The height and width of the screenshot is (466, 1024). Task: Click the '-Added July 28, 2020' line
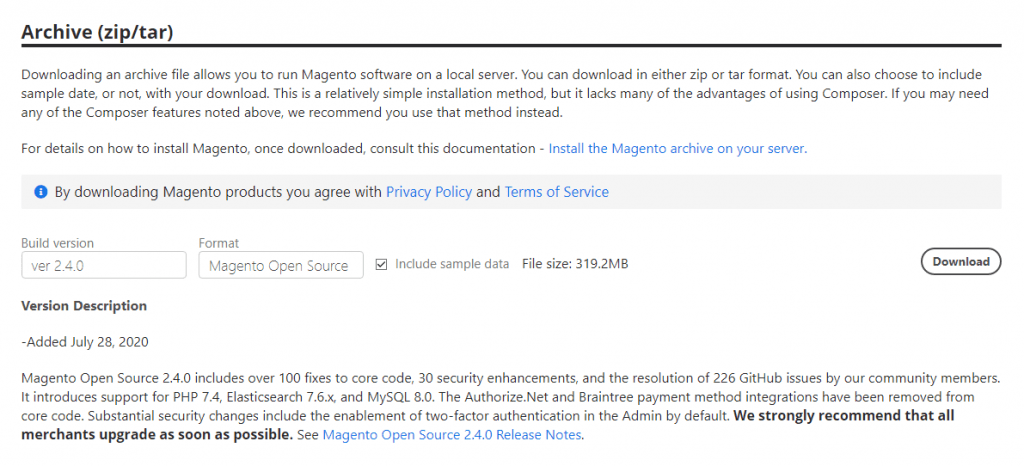[85, 341]
